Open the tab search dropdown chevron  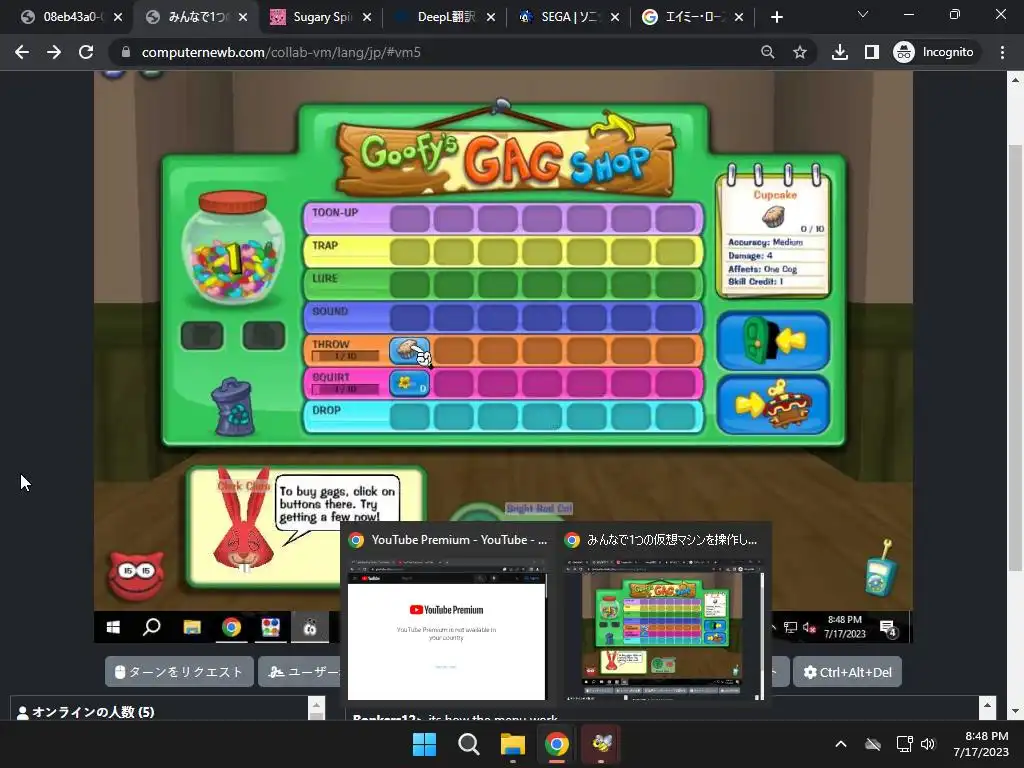click(x=863, y=14)
